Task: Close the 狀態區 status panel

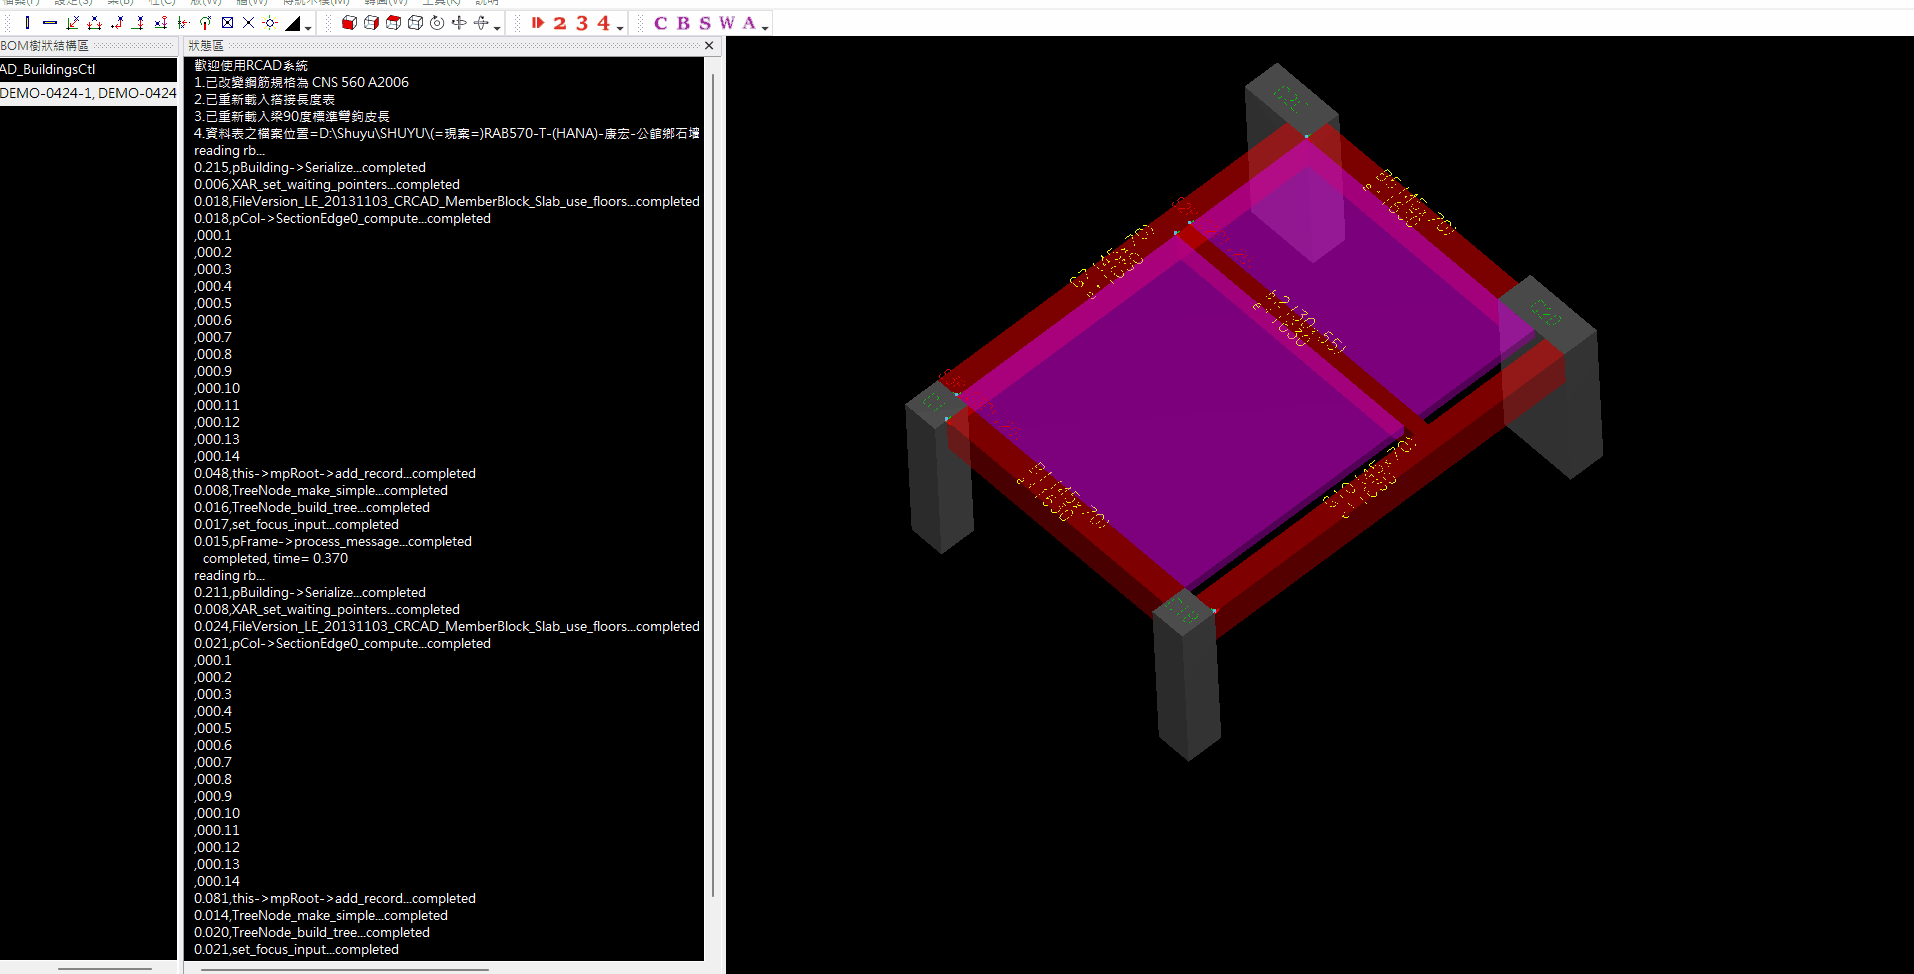Action: [x=709, y=46]
